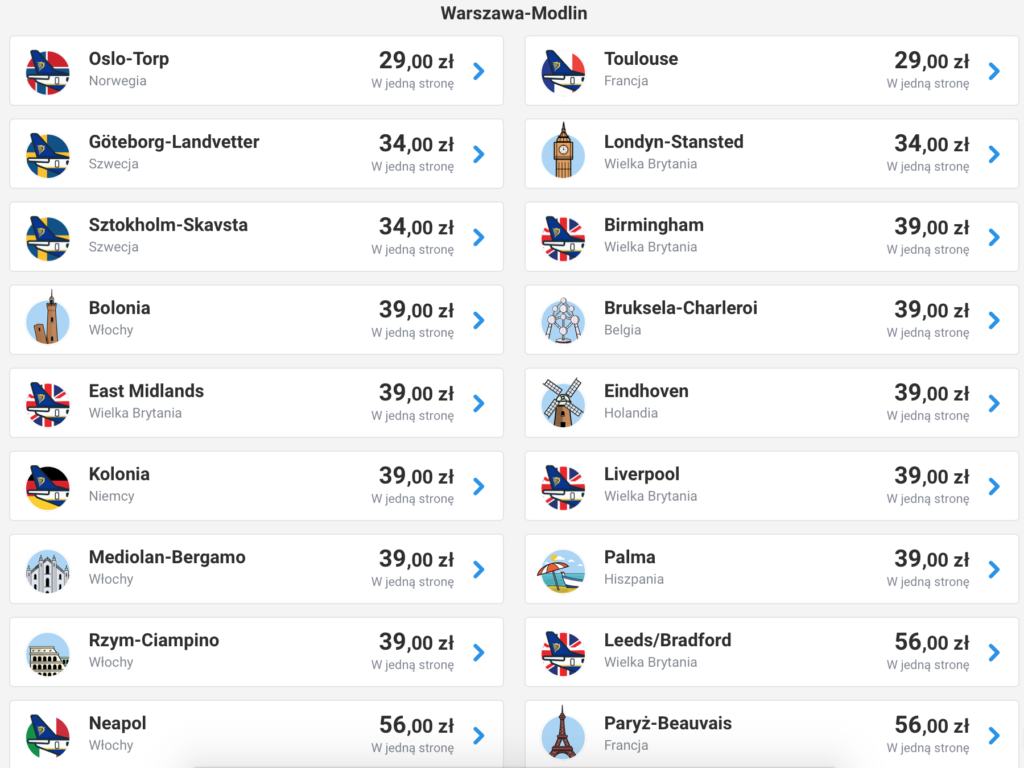Select the Birmingham destination name

(654, 225)
